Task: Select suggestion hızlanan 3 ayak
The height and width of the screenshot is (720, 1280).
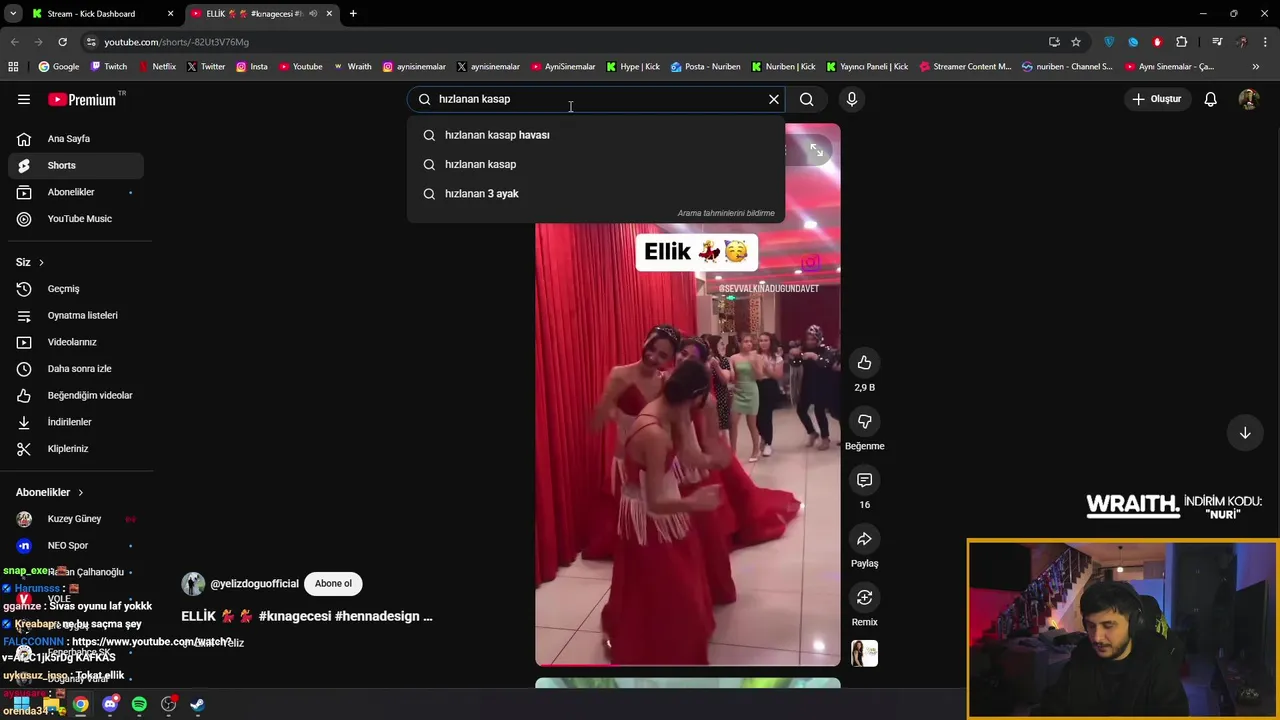Action: [596, 193]
